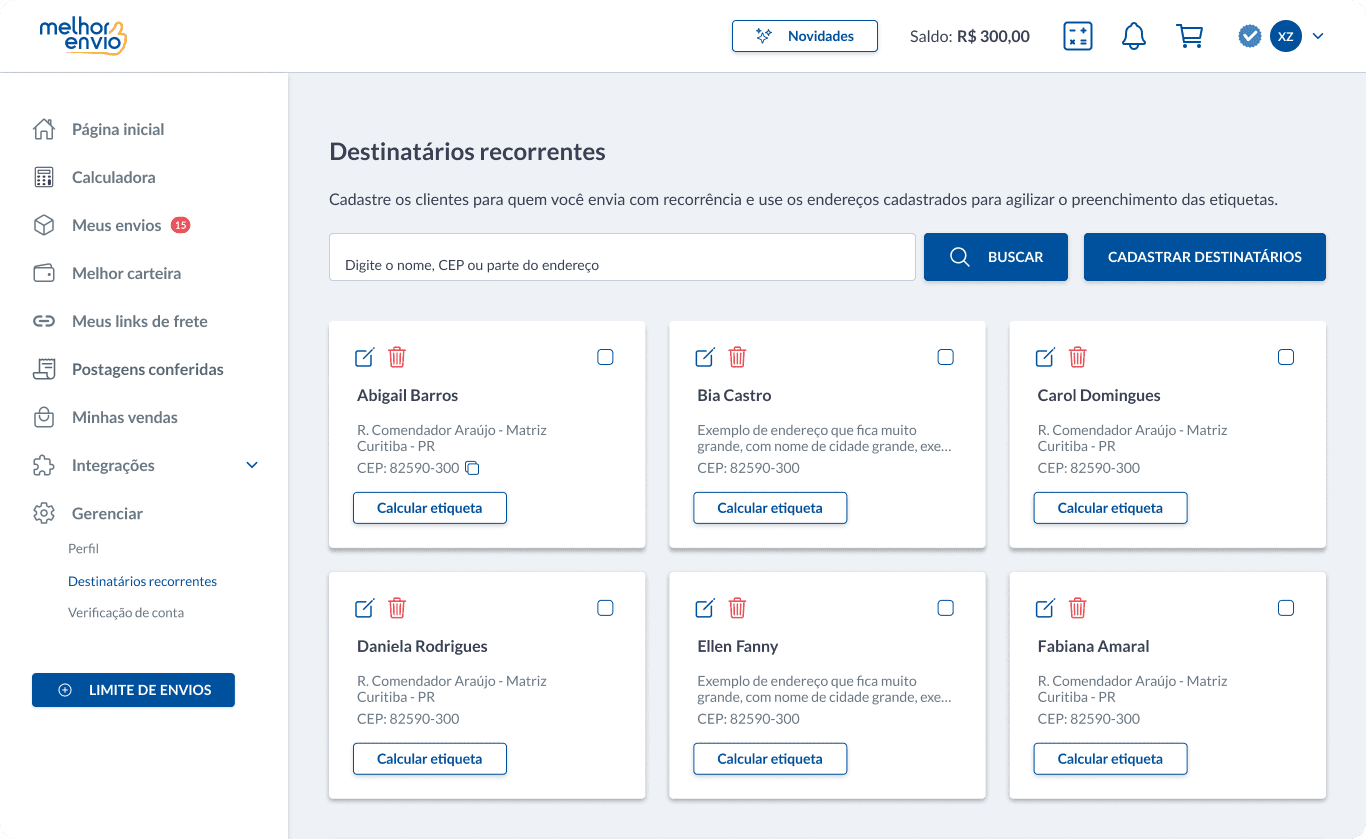The image size is (1366, 839).
Task: Copy the CEP on Abigail Barros card
Action: tap(473, 468)
